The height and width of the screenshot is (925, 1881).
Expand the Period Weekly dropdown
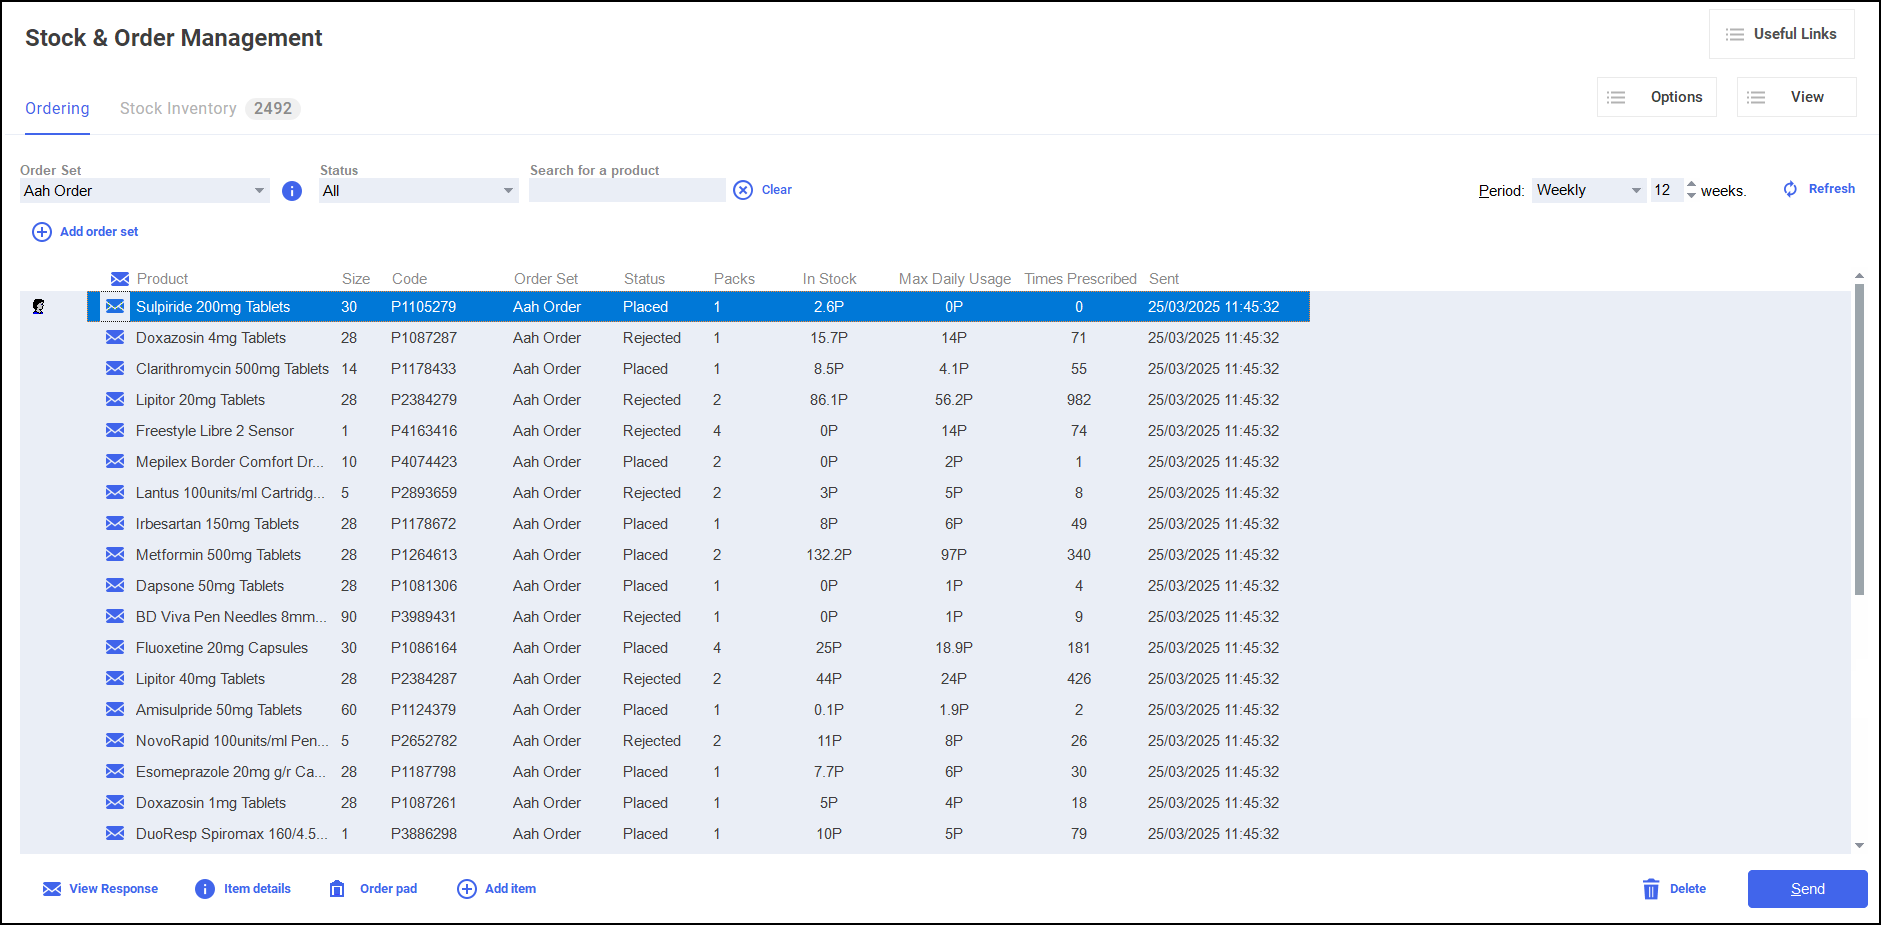click(1636, 191)
